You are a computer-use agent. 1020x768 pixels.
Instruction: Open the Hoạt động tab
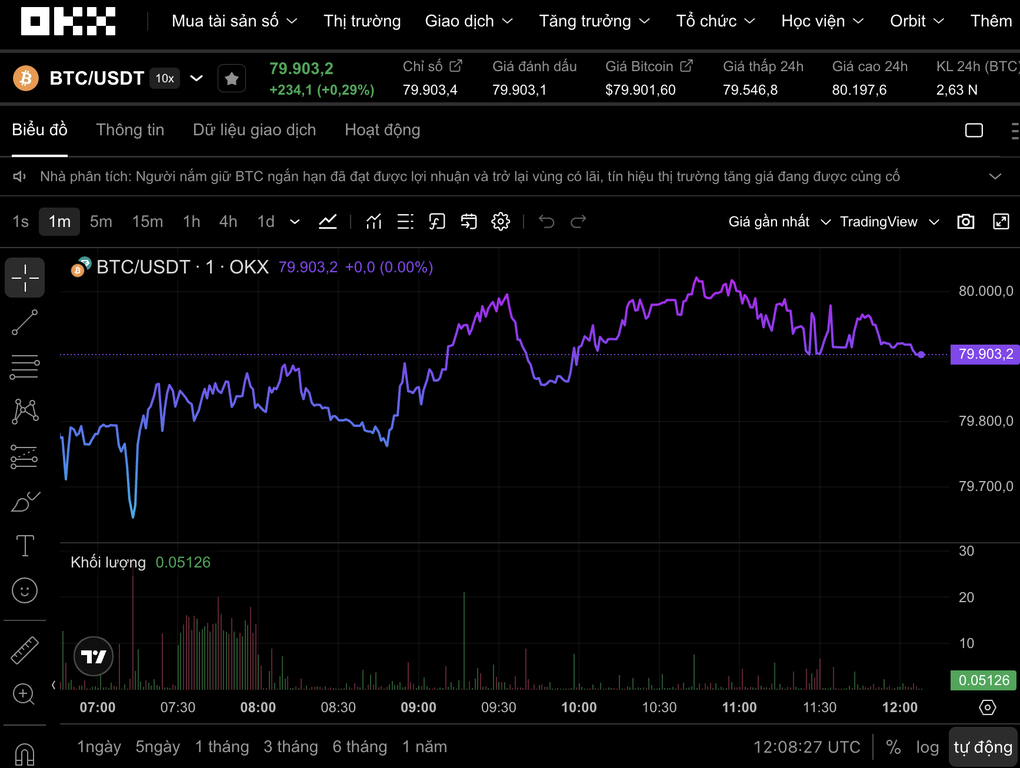tap(382, 130)
